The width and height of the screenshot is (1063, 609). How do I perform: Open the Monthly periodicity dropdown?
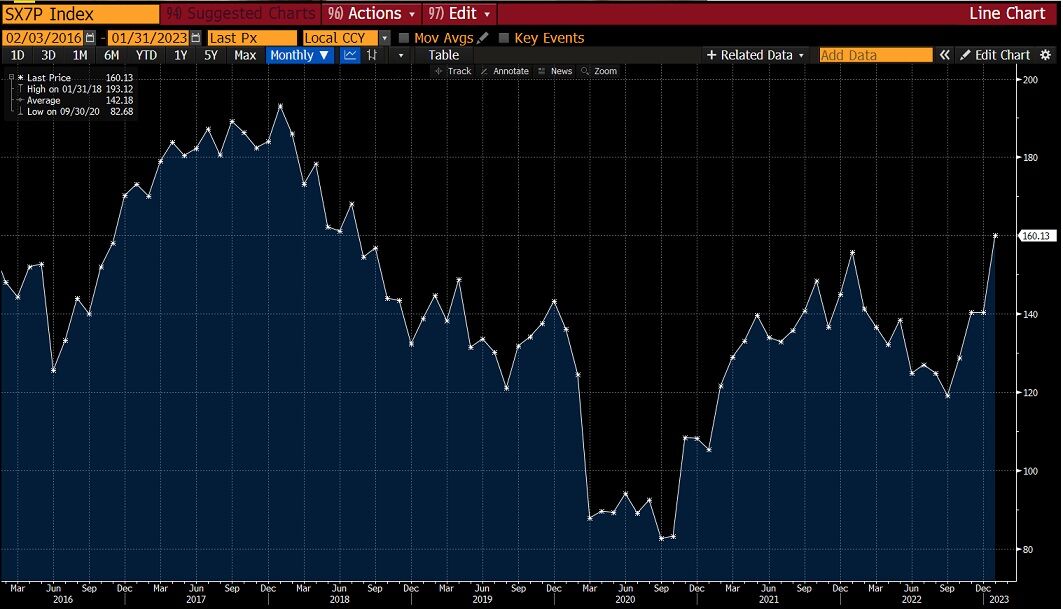(299, 56)
